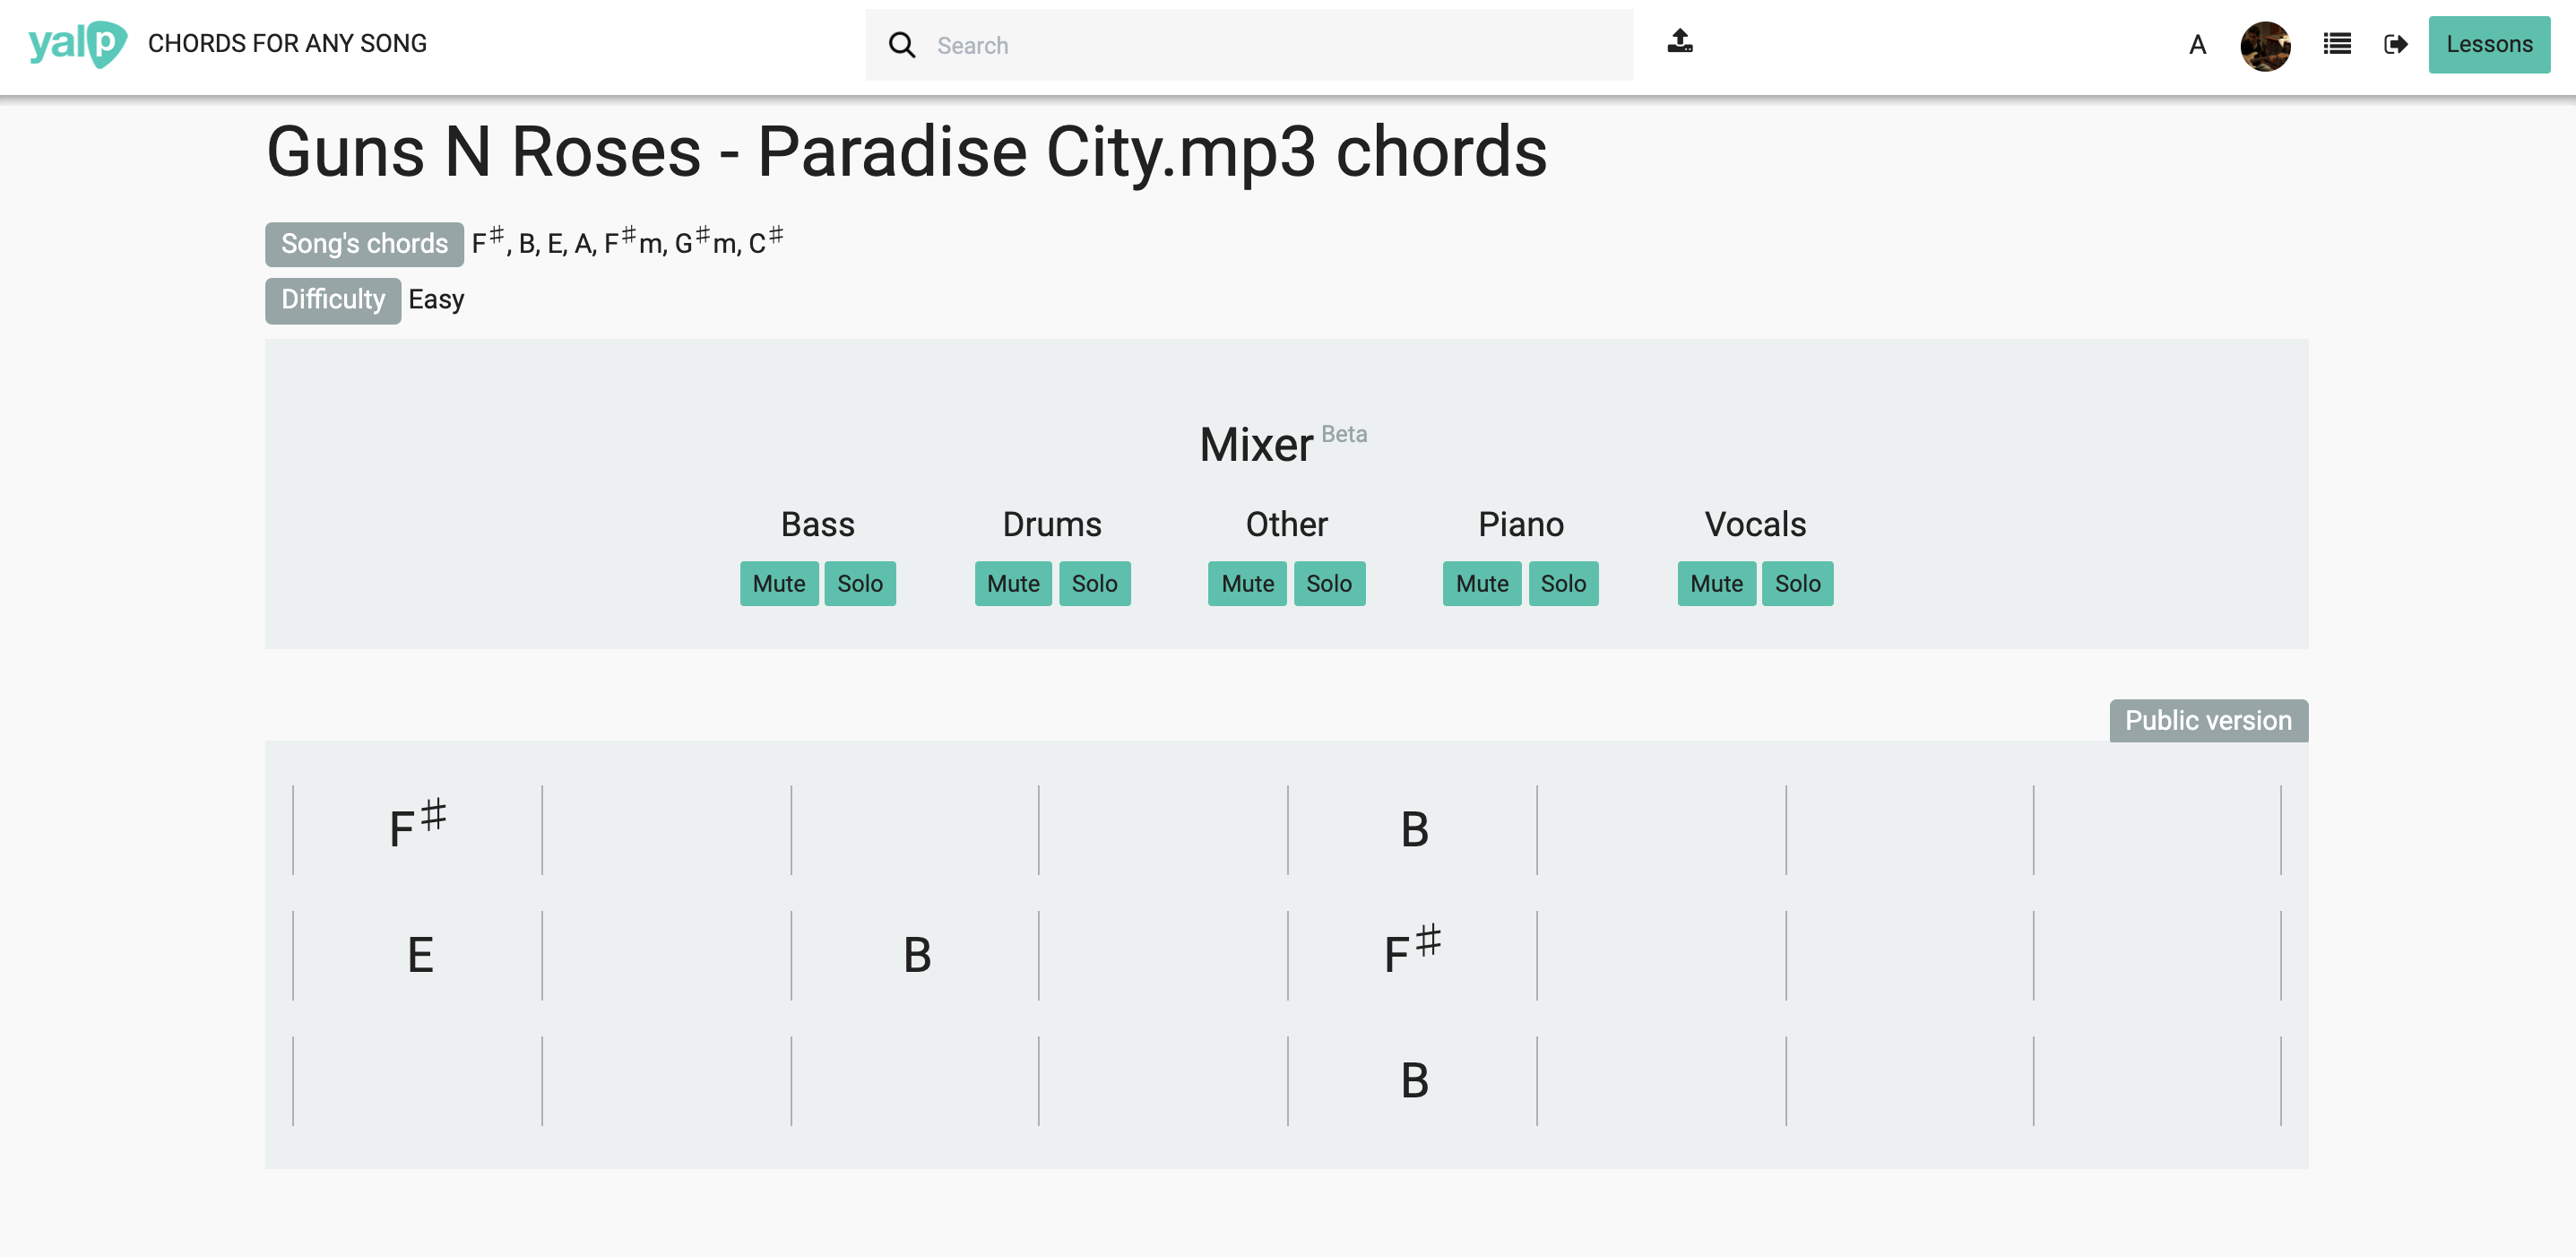Click the sign-out icon

click(2396, 44)
